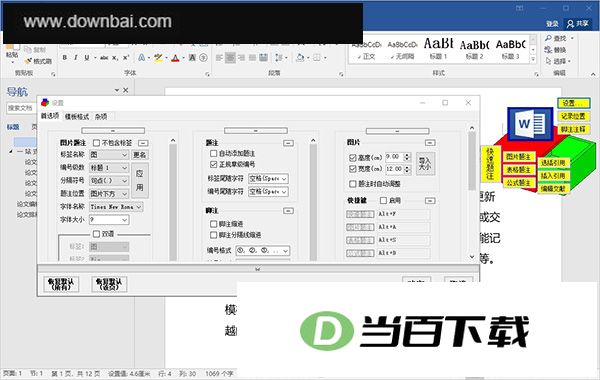The width and height of the screenshot is (600, 380).
Task: Toggle character shading icon in ribbon
Action: [x=192, y=58]
